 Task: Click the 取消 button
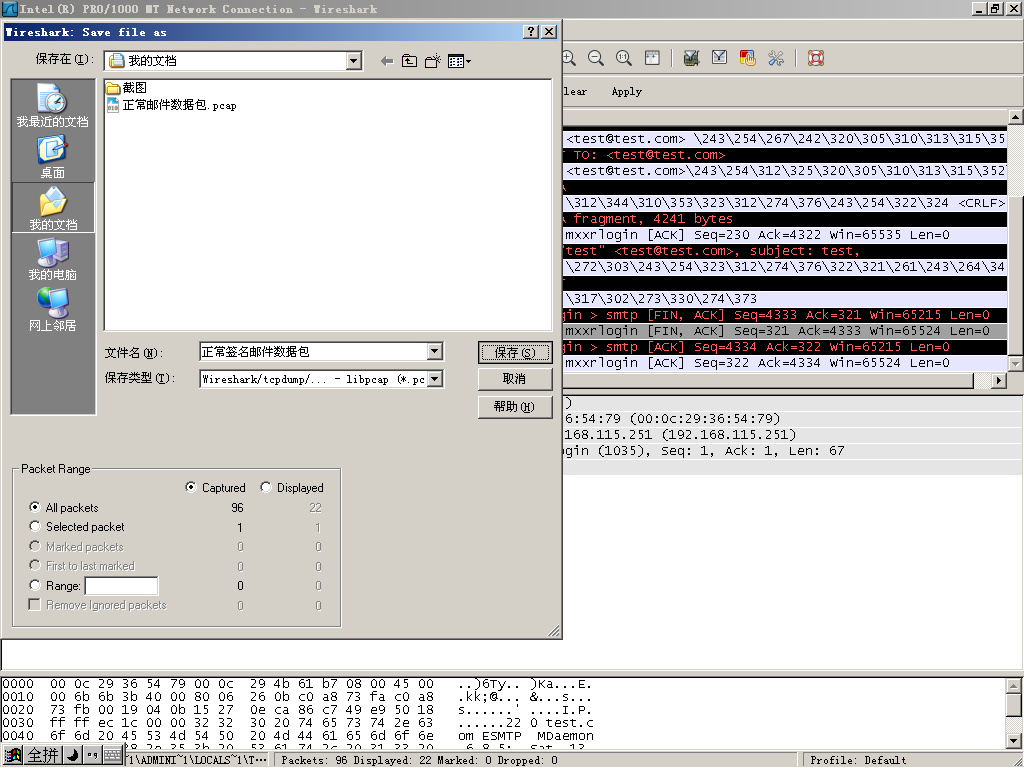[x=515, y=379]
